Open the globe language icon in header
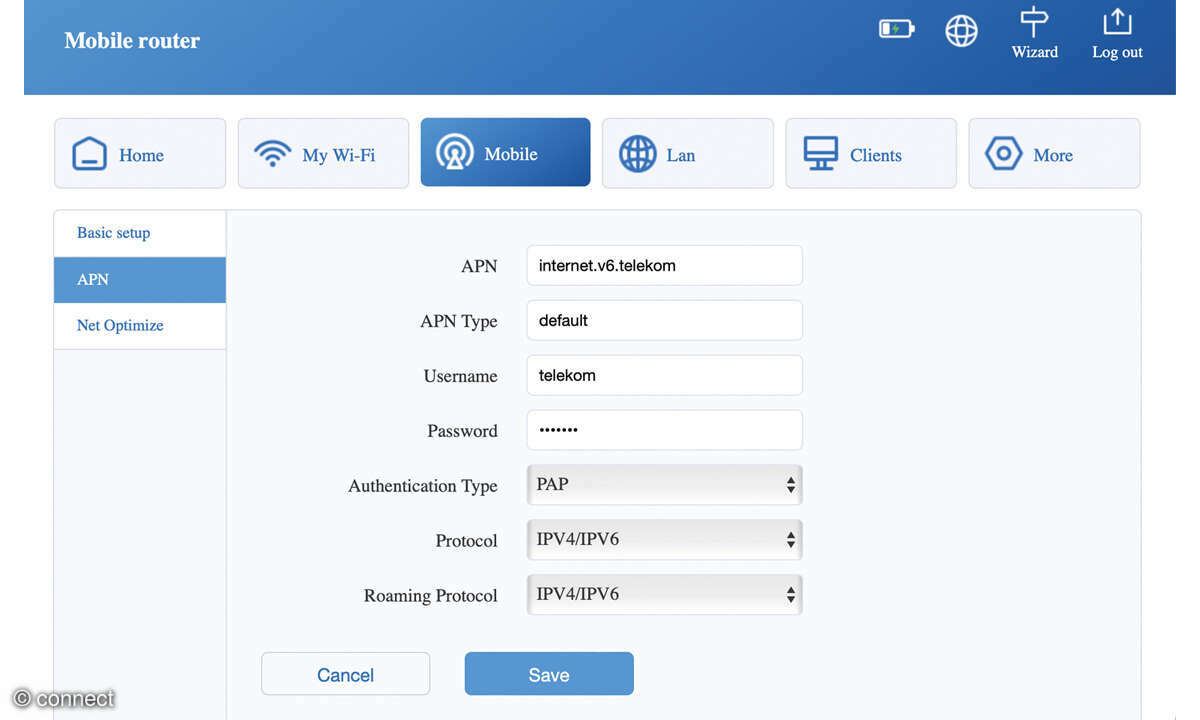This screenshot has width=1200, height=720. [x=961, y=31]
